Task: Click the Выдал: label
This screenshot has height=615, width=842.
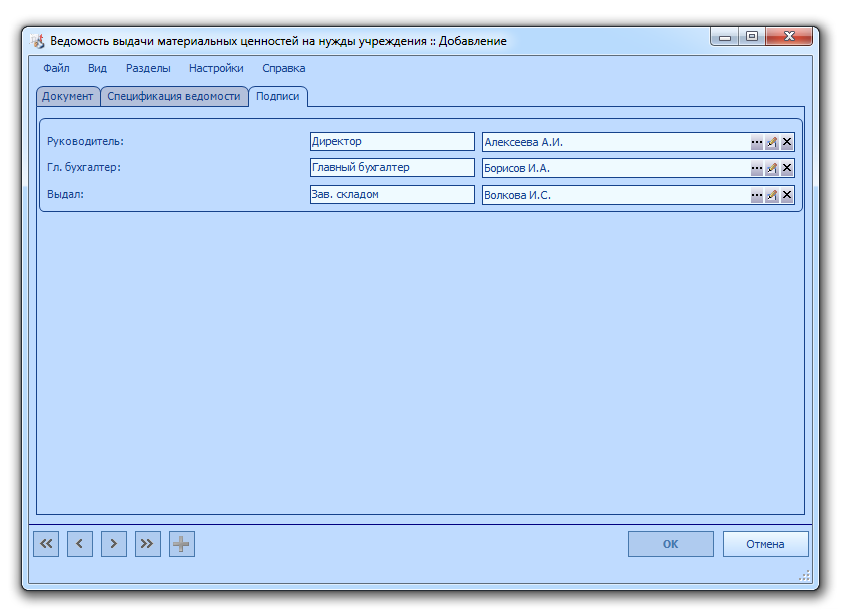Action: click(66, 194)
